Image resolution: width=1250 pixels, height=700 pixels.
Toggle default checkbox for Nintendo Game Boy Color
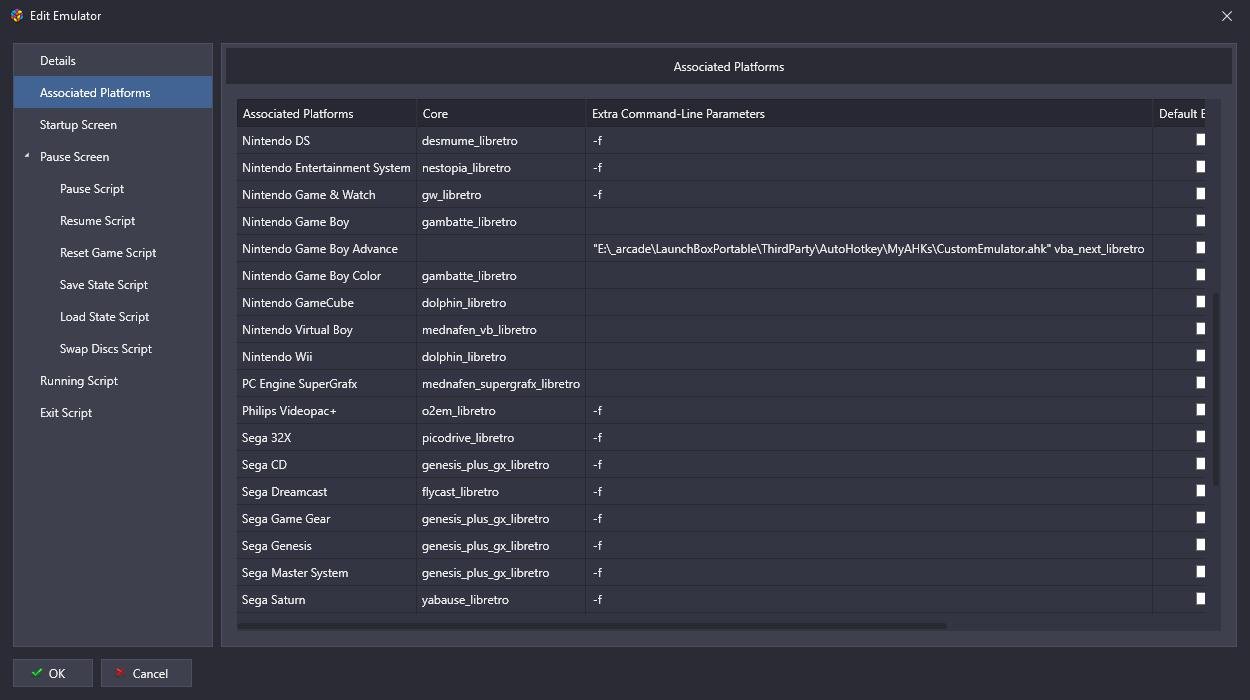tap(1201, 275)
